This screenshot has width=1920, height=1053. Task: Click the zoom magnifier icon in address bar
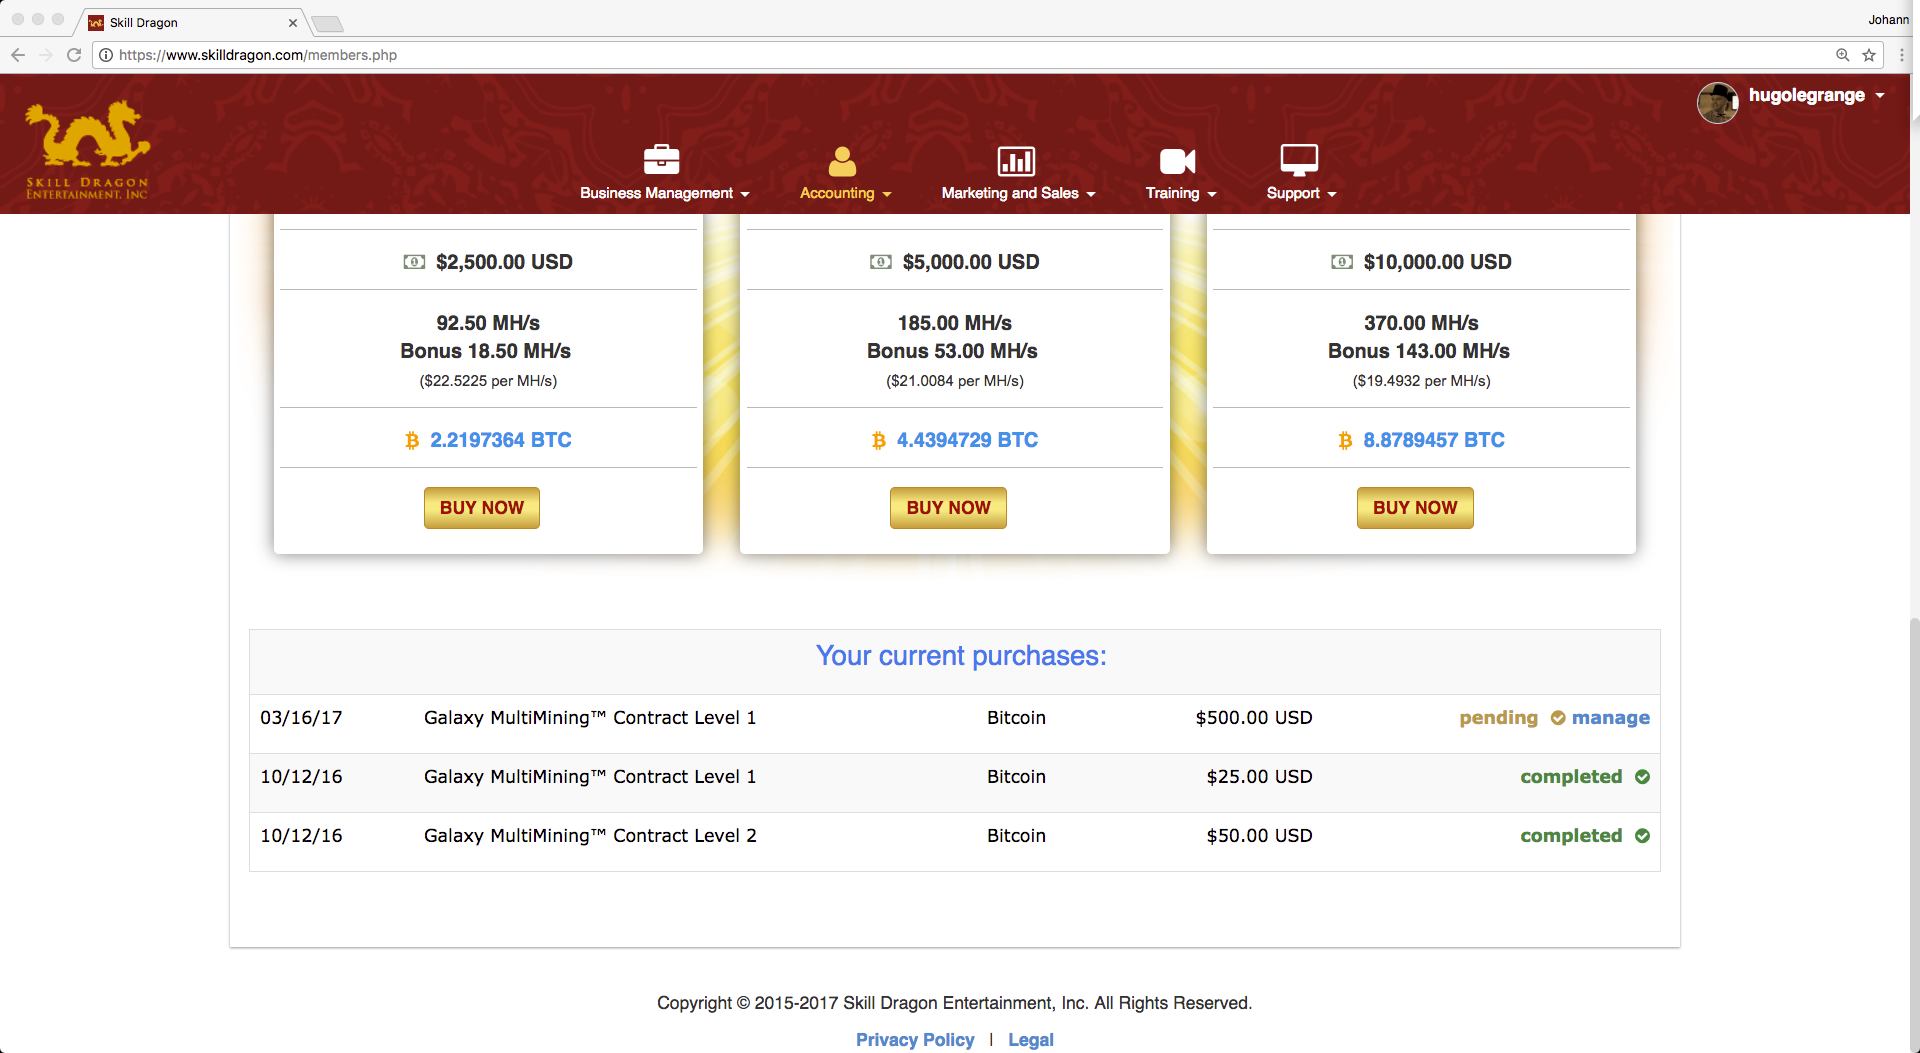[1842, 55]
